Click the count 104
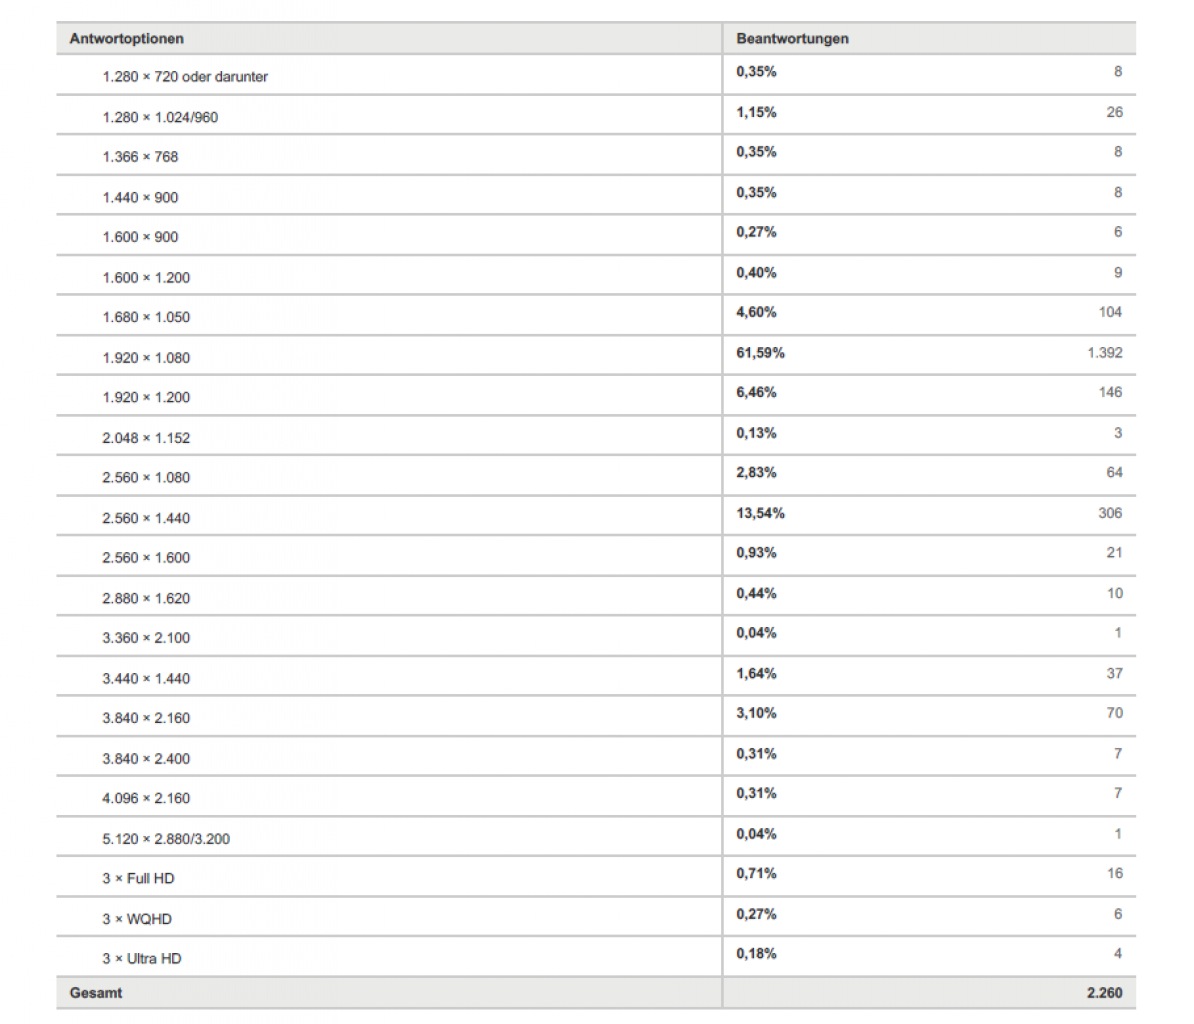 [1110, 312]
